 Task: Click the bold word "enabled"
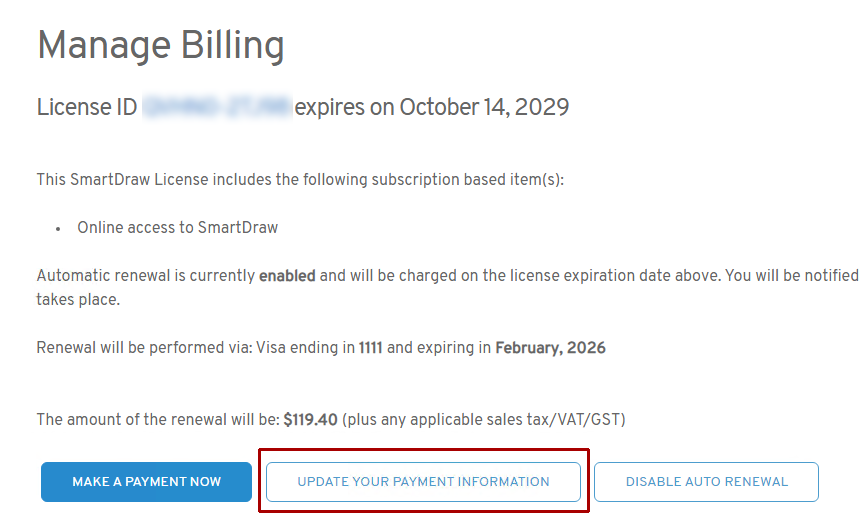click(x=287, y=275)
